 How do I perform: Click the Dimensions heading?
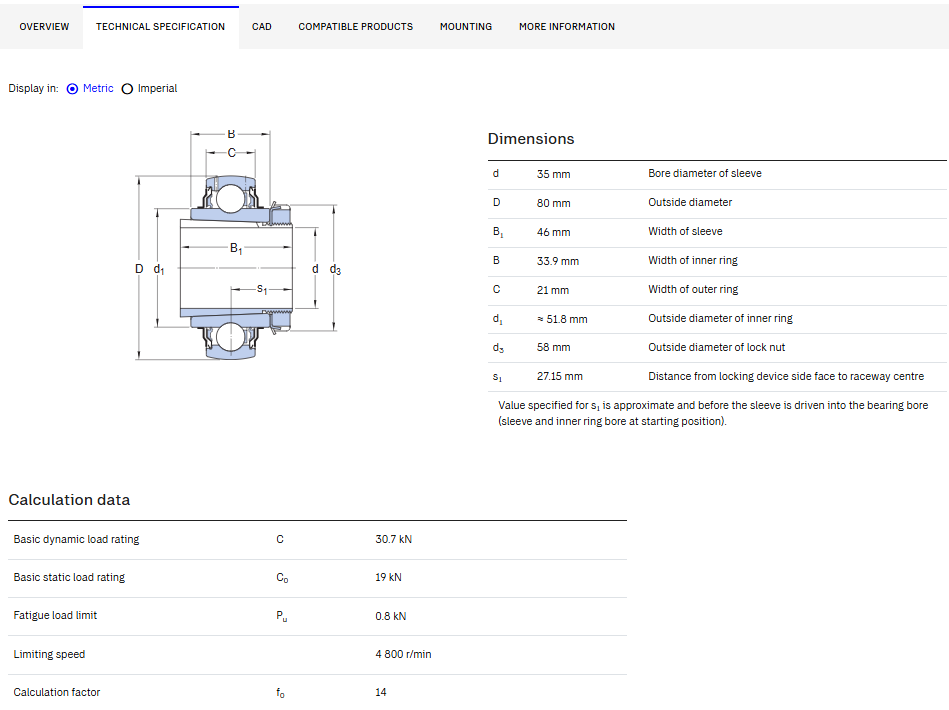point(531,139)
